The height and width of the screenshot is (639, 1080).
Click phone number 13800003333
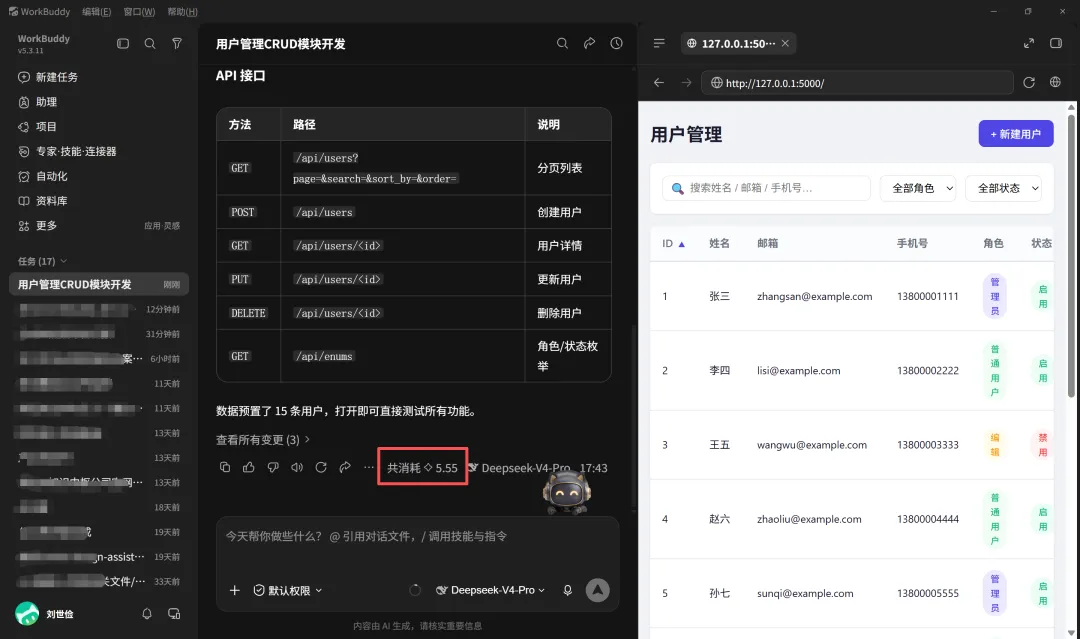point(927,445)
